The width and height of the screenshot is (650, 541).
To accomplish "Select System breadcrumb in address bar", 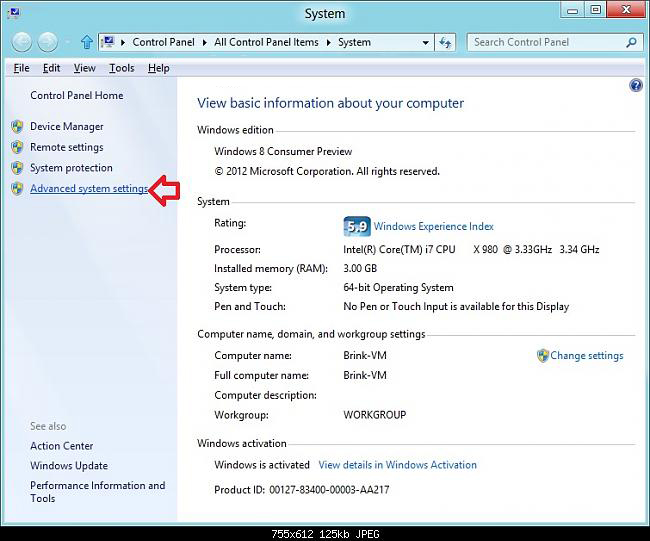I will point(354,42).
